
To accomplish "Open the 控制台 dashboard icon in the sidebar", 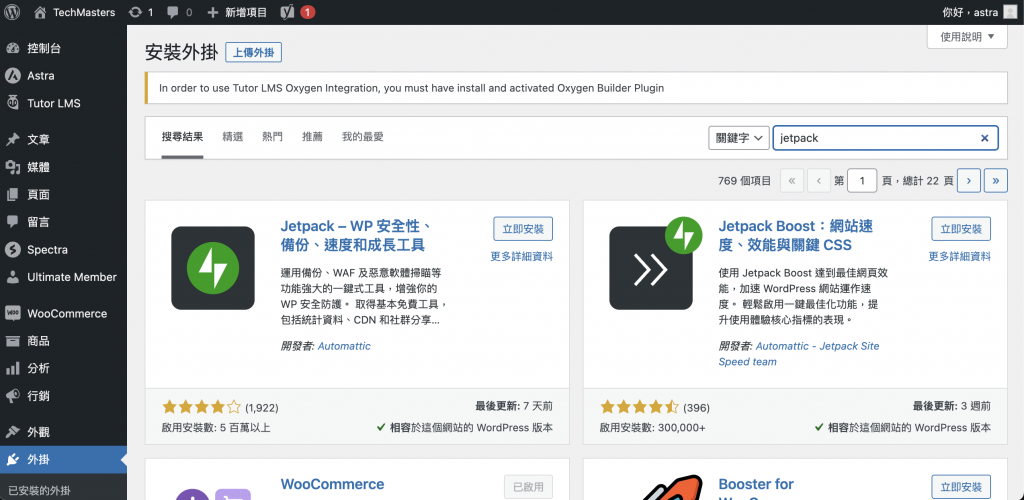I will [x=12, y=48].
